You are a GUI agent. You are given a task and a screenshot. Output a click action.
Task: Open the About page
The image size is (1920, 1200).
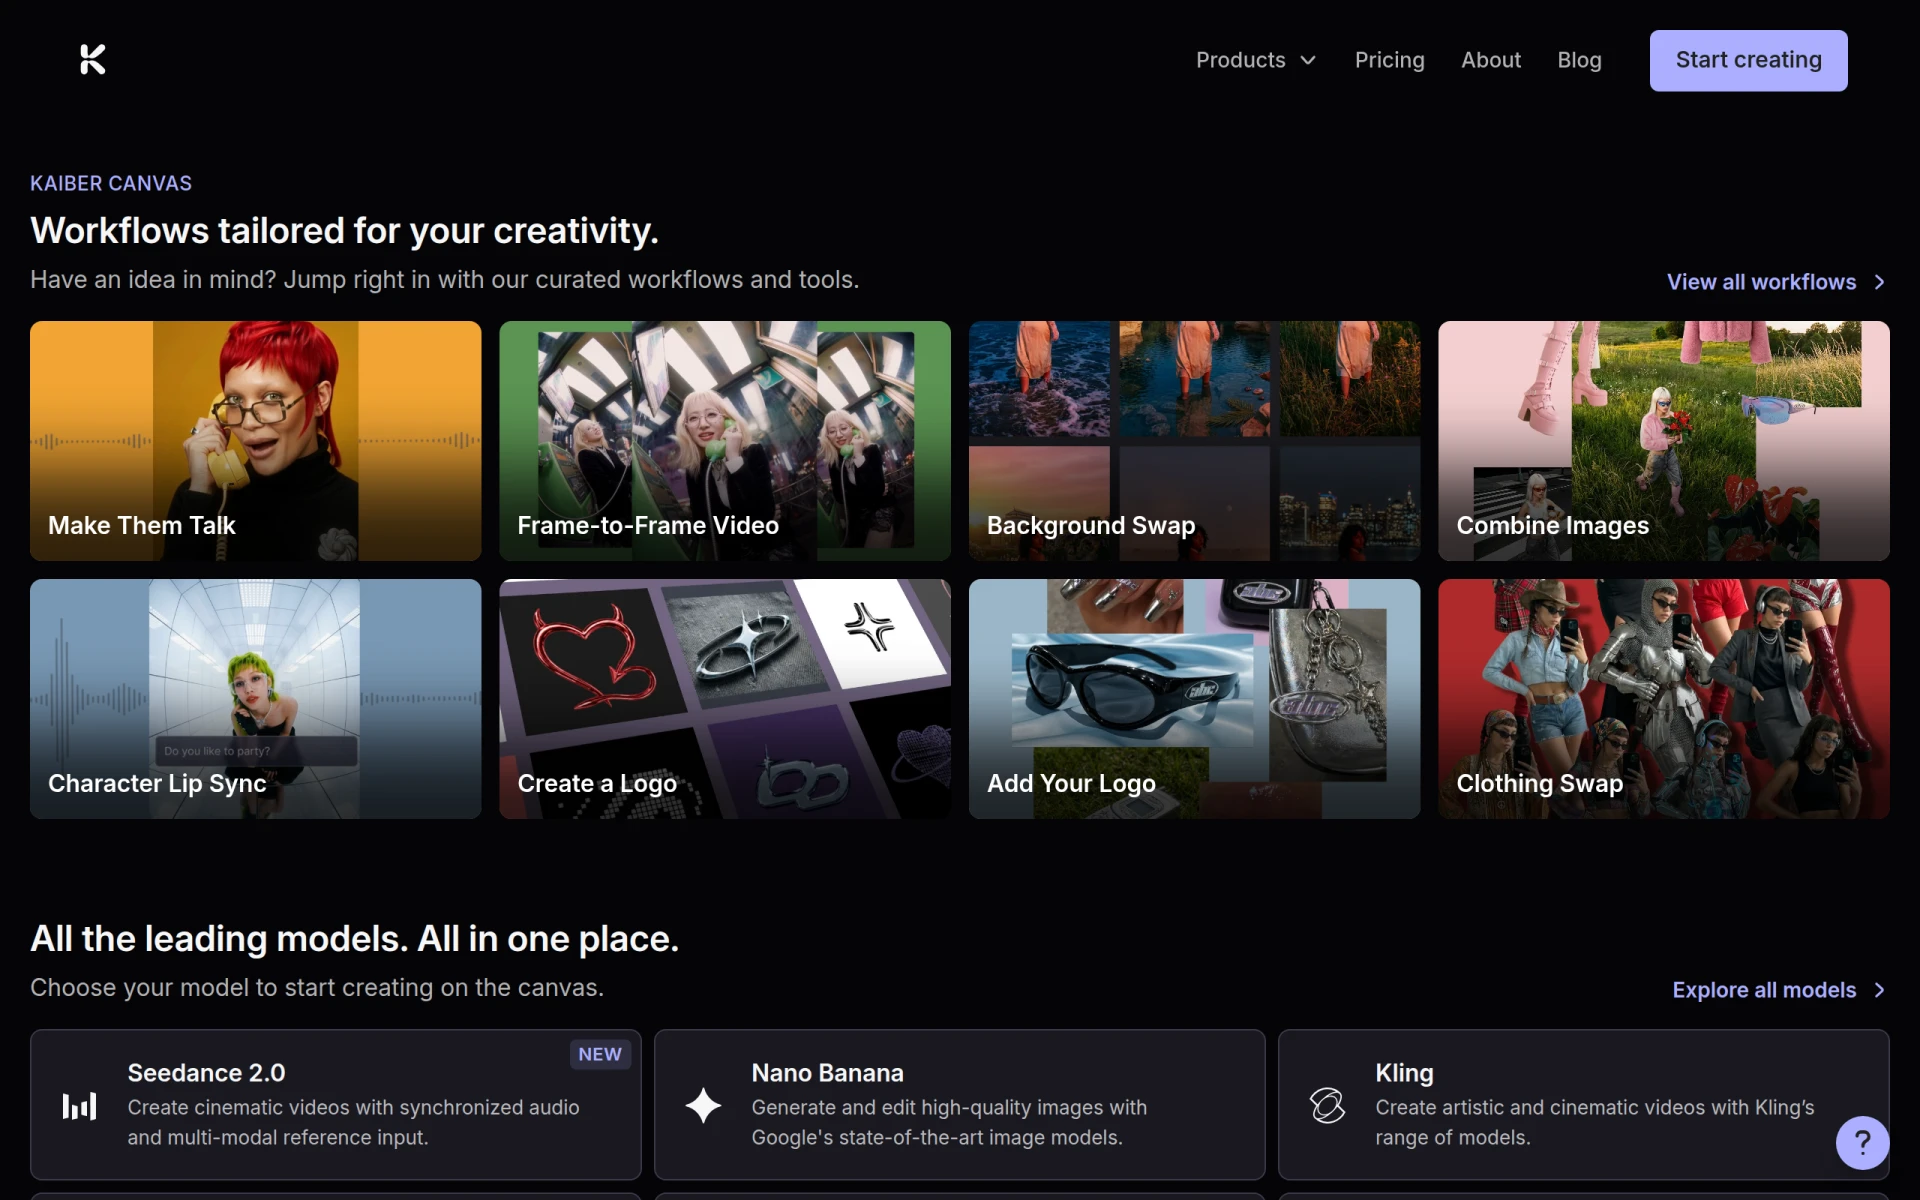tap(1491, 60)
